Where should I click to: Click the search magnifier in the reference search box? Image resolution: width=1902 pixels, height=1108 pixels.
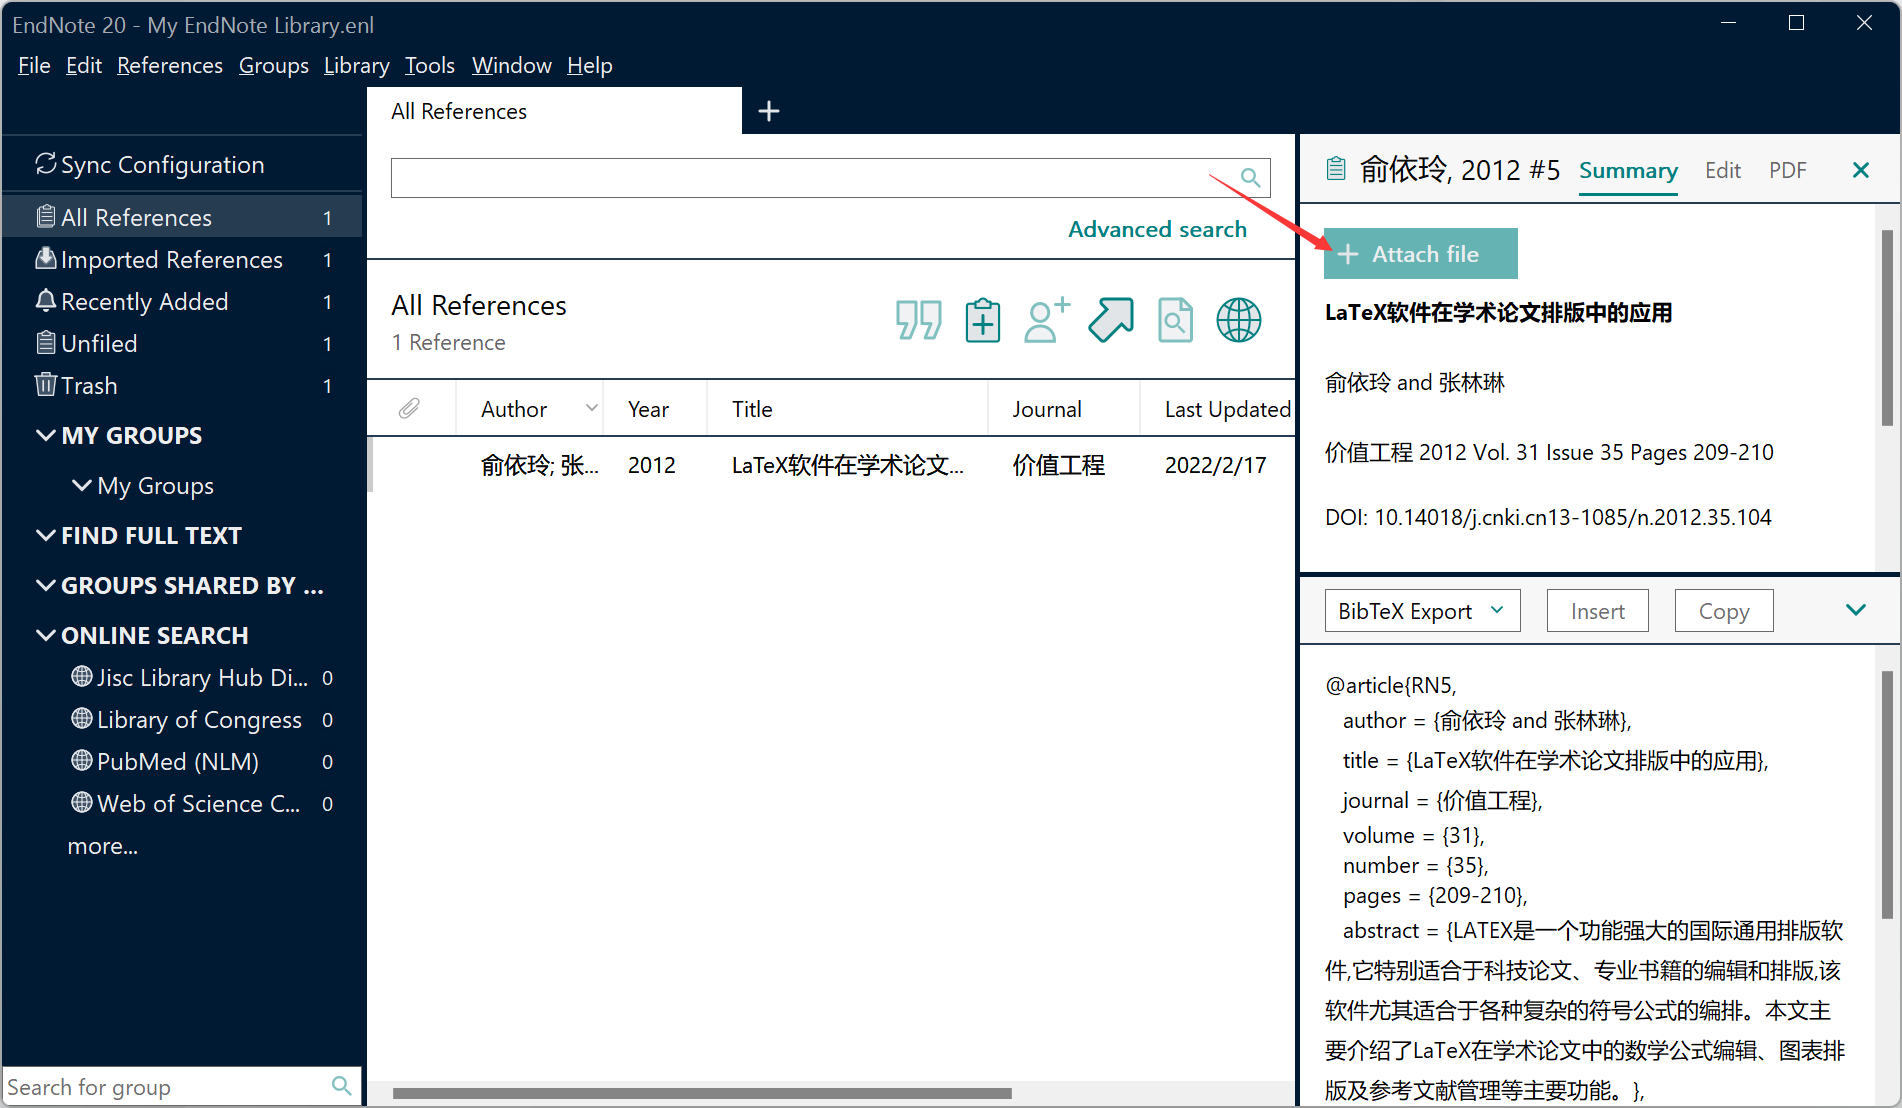coord(1250,178)
